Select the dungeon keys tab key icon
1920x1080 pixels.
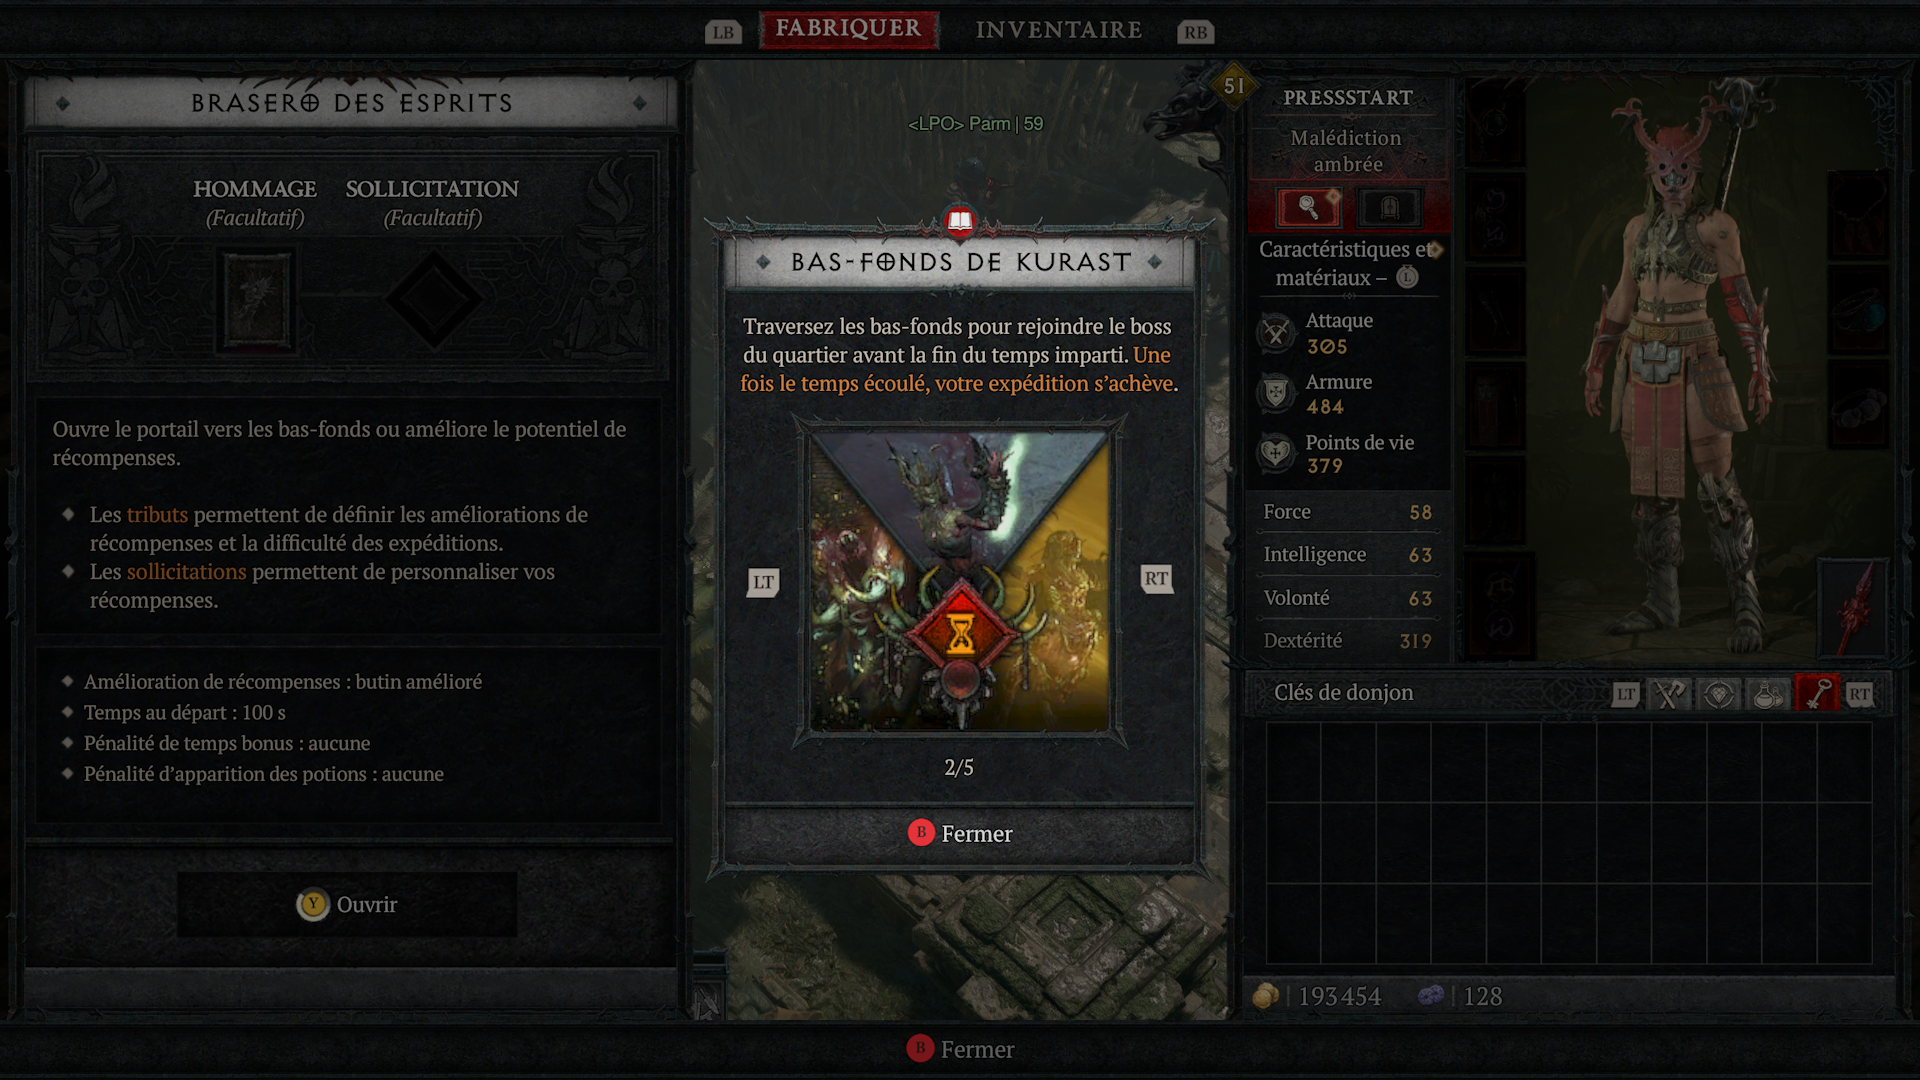tap(1816, 694)
